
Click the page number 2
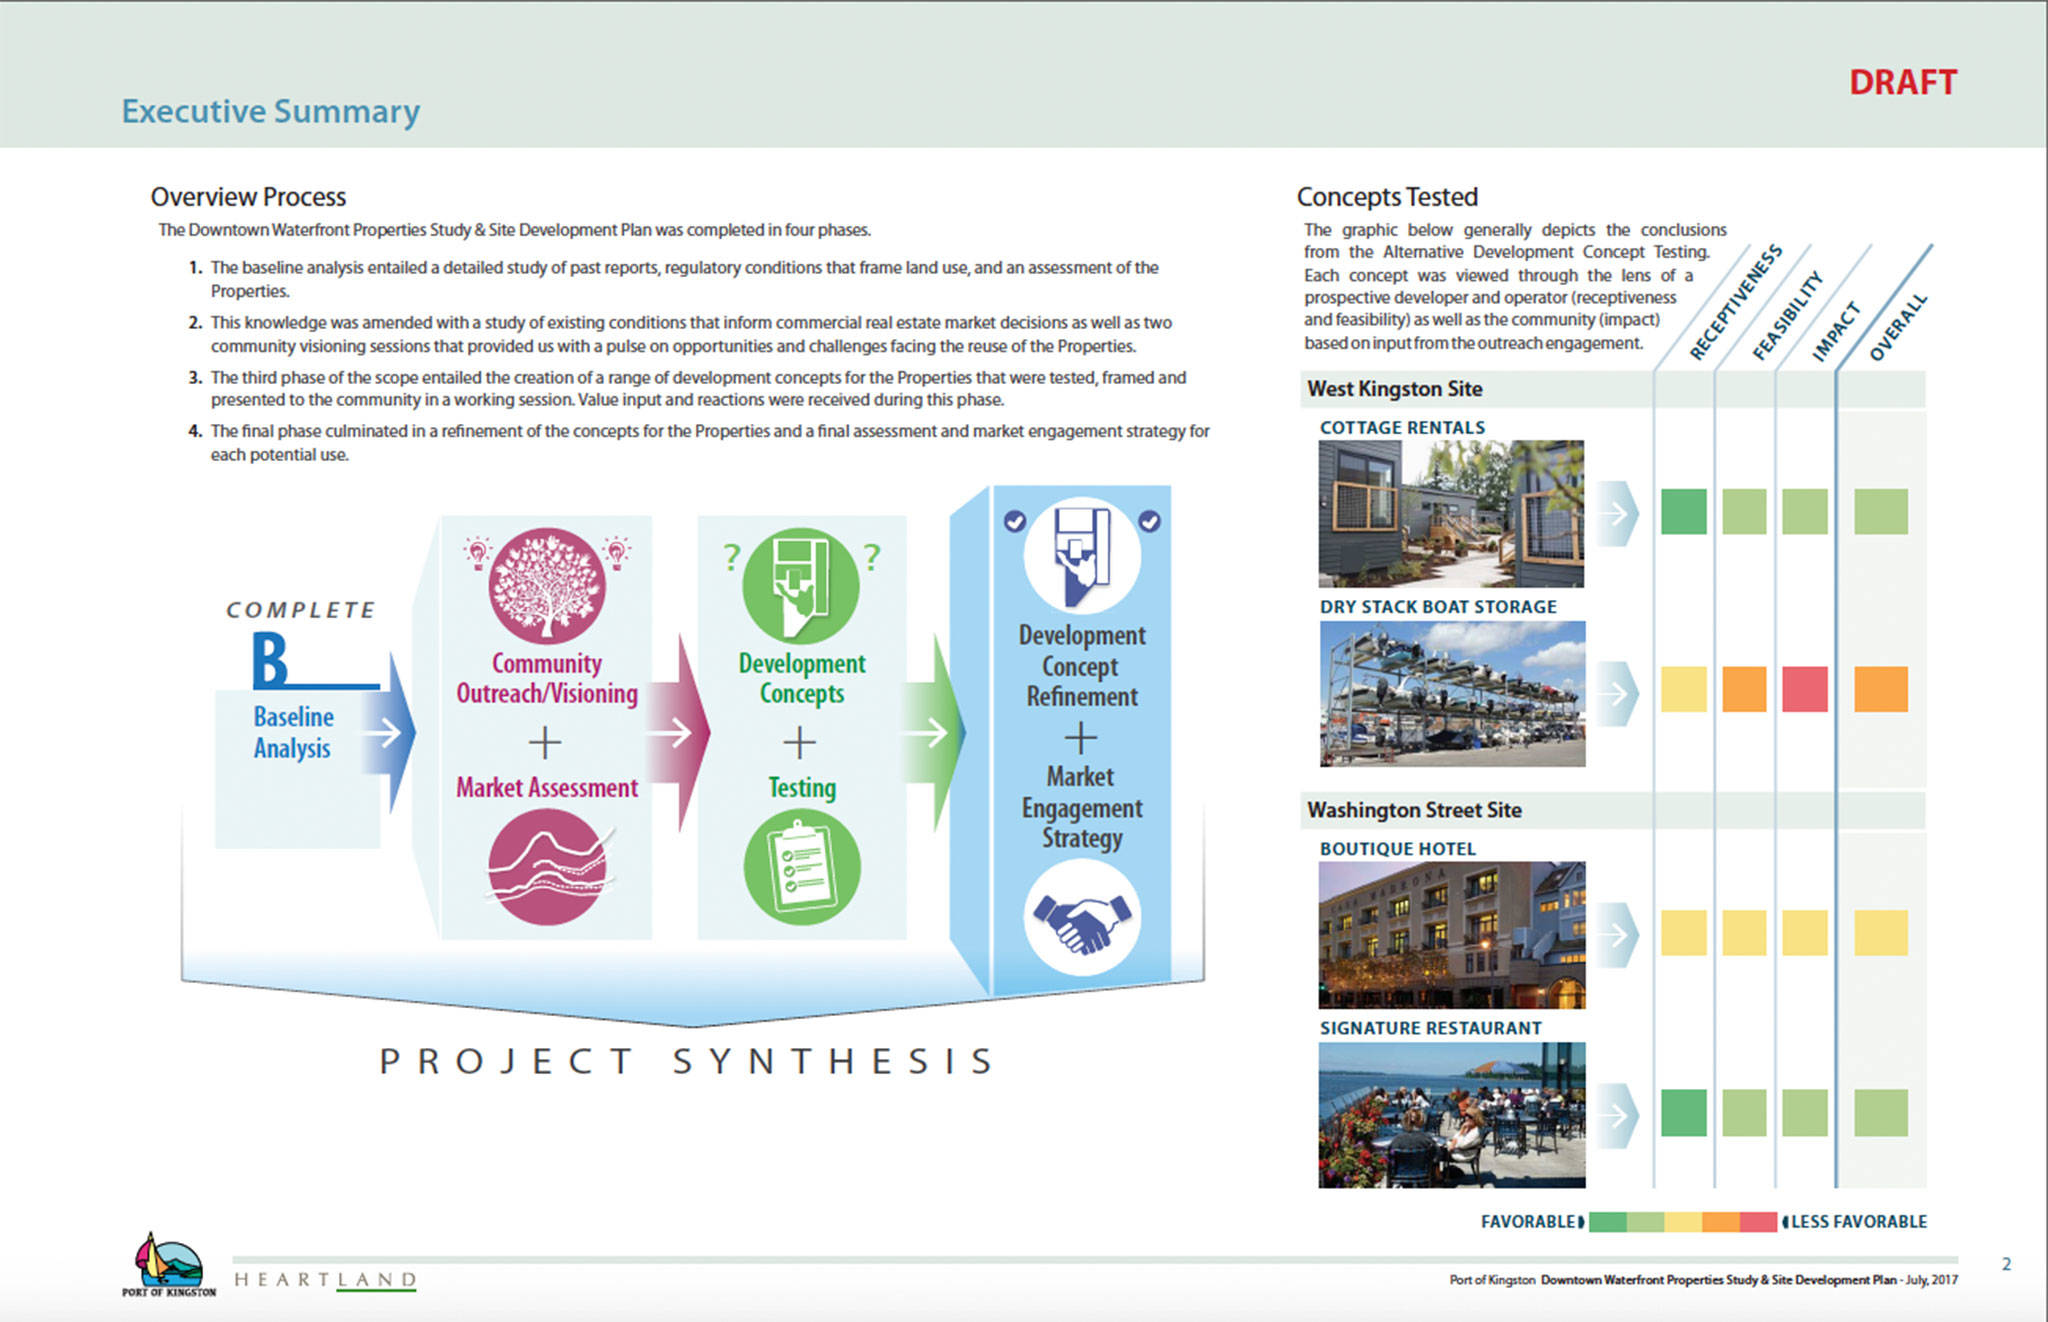[2006, 1264]
